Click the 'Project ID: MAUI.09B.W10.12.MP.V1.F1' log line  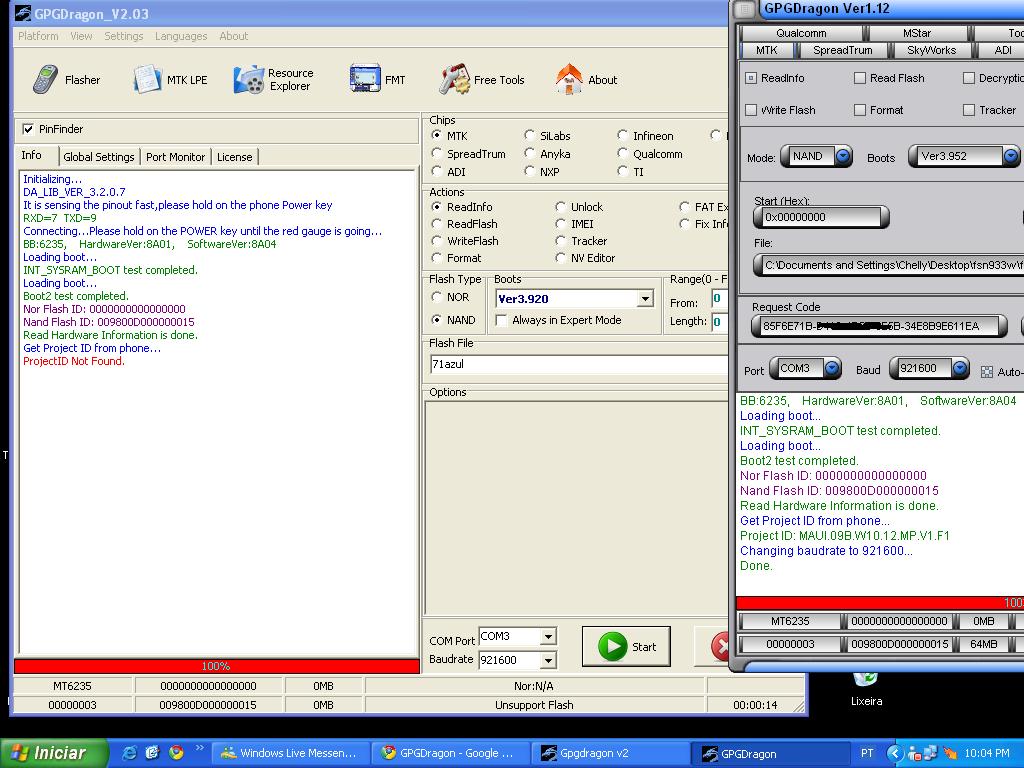click(844, 536)
